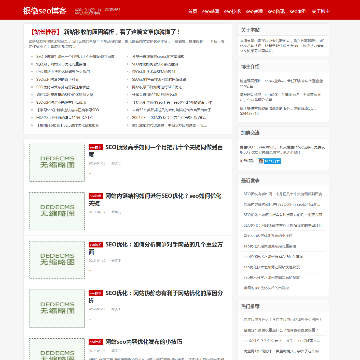Click the seo博客 site logo in the header

click(45, 11)
